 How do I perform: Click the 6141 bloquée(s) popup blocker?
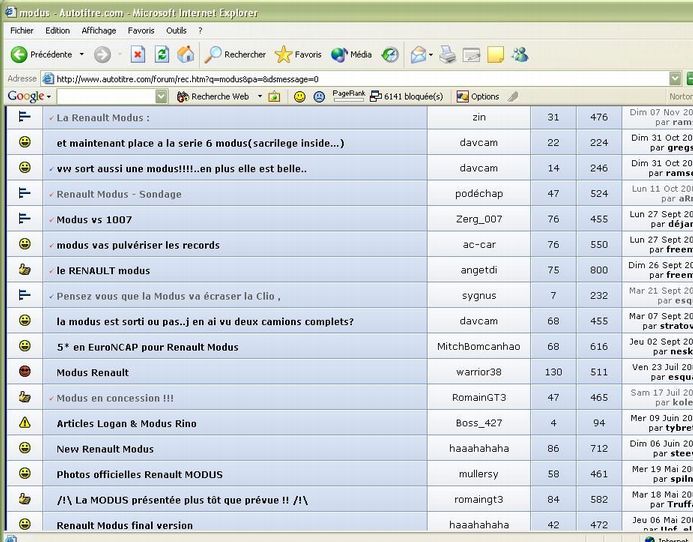coord(406,96)
